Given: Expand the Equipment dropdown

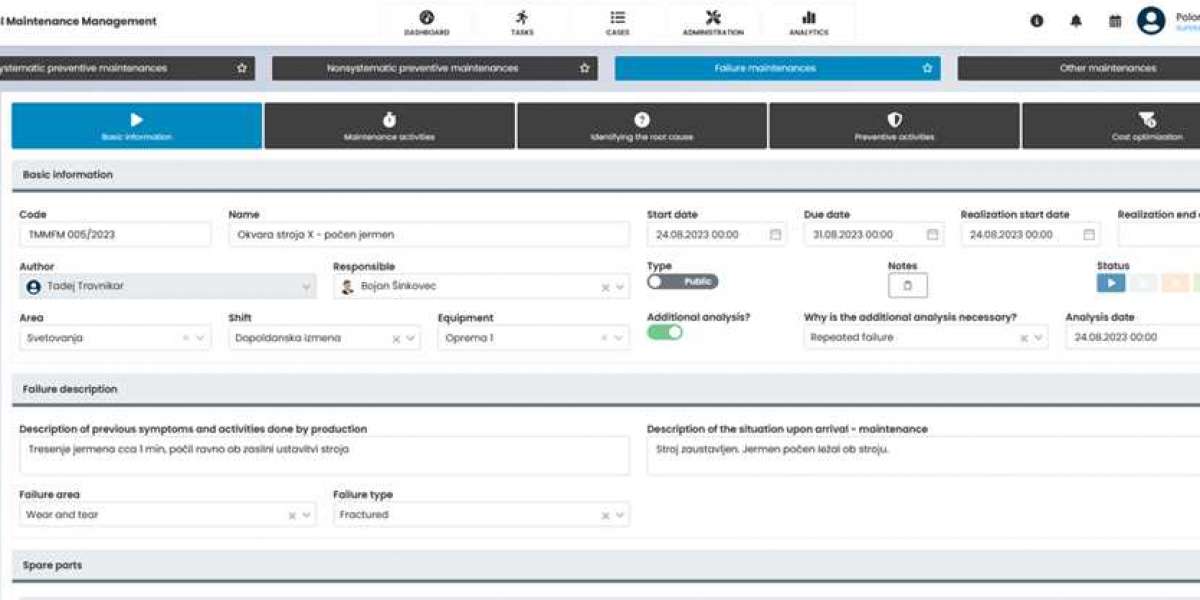Looking at the screenshot, I should pos(620,339).
